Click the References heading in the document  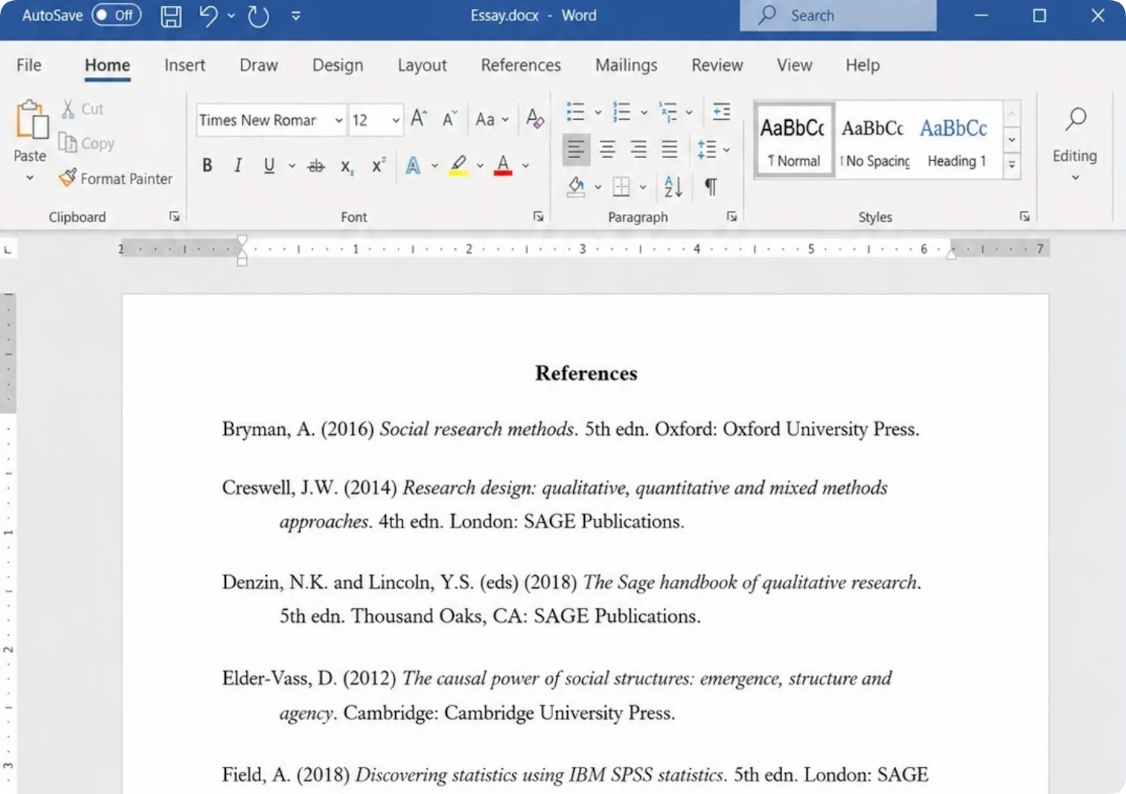click(586, 373)
